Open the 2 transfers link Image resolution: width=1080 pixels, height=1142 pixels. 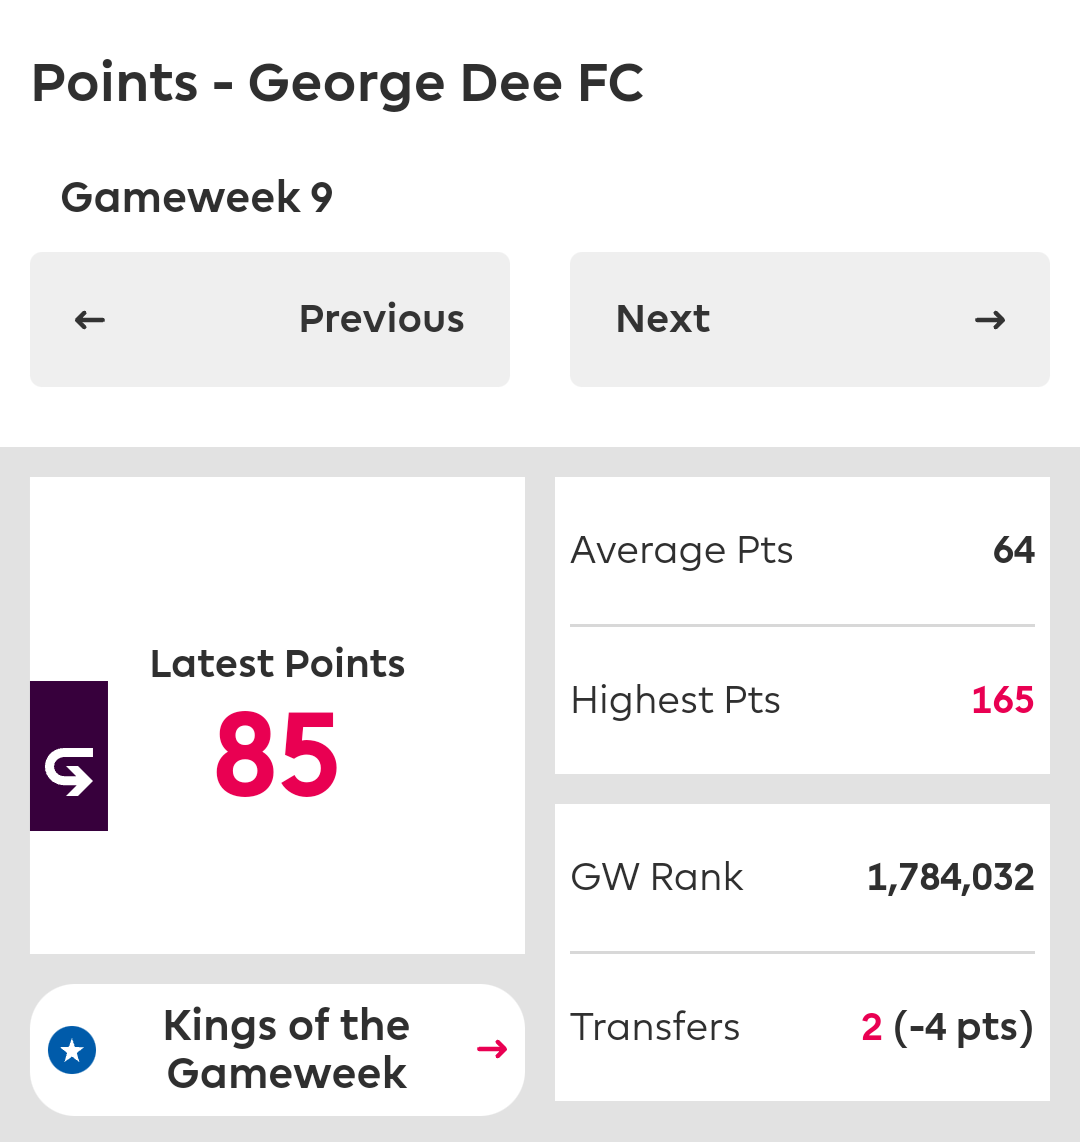pyautogui.click(x=872, y=1027)
